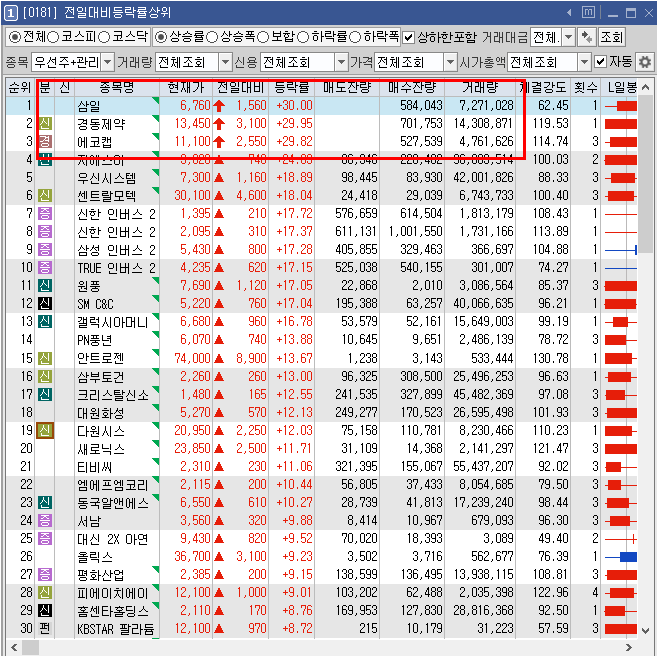Click the 증 badge on 평화산업 row
This screenshot has height=656, width=657.
pos(45,574)
